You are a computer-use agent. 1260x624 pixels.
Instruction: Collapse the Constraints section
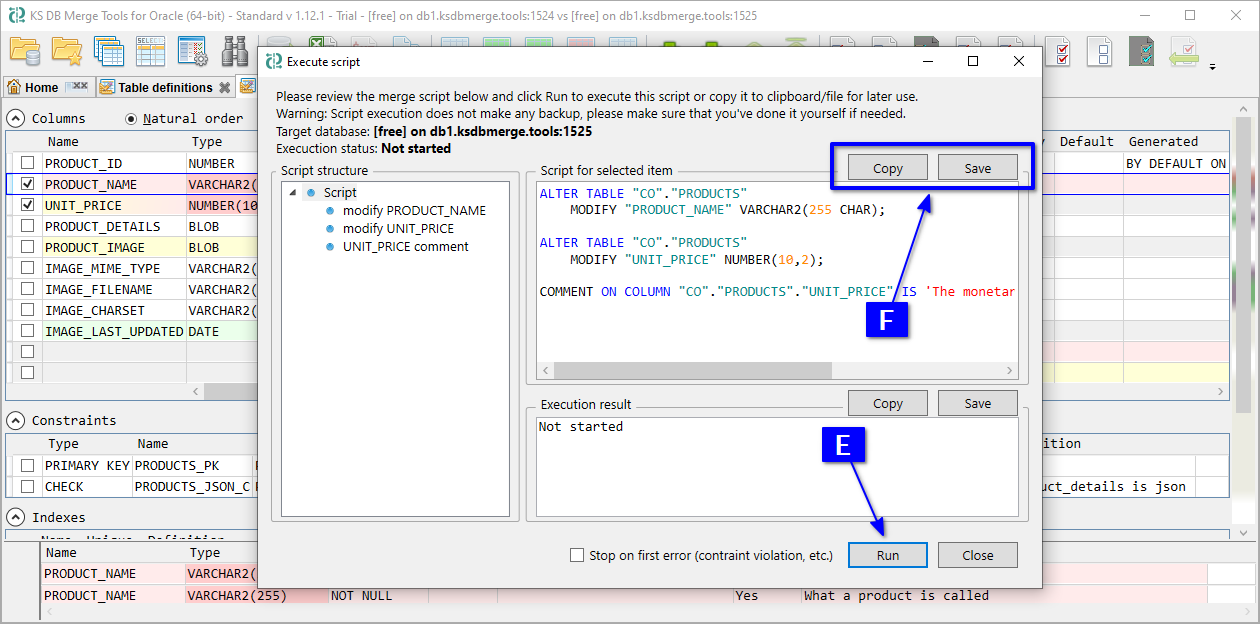[16, 421]
